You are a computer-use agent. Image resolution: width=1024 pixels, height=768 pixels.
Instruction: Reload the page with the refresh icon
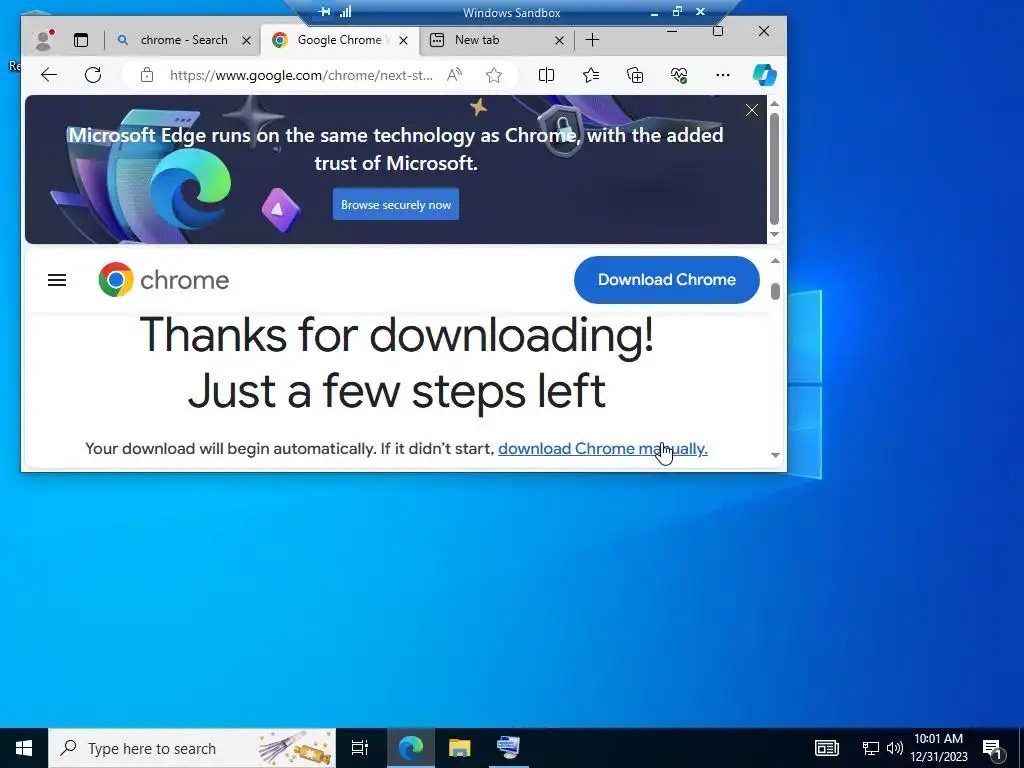pos(93,74)
